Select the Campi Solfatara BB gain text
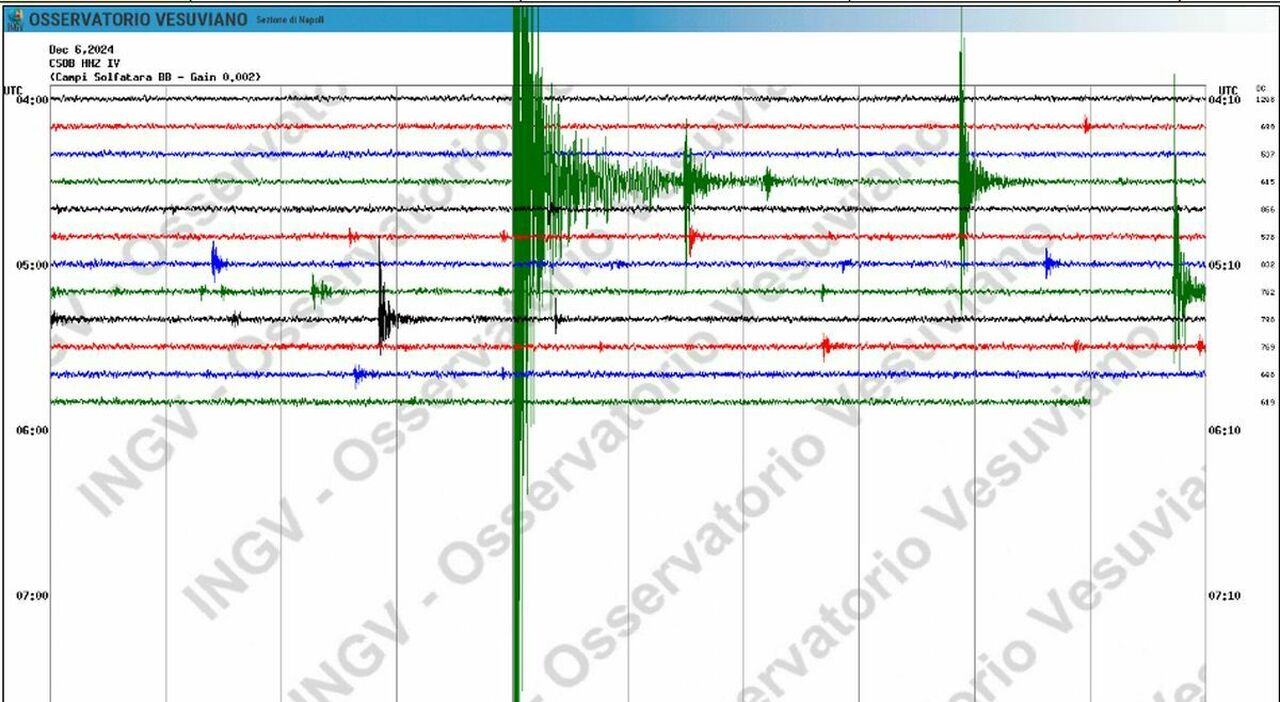 click(155, 76)
